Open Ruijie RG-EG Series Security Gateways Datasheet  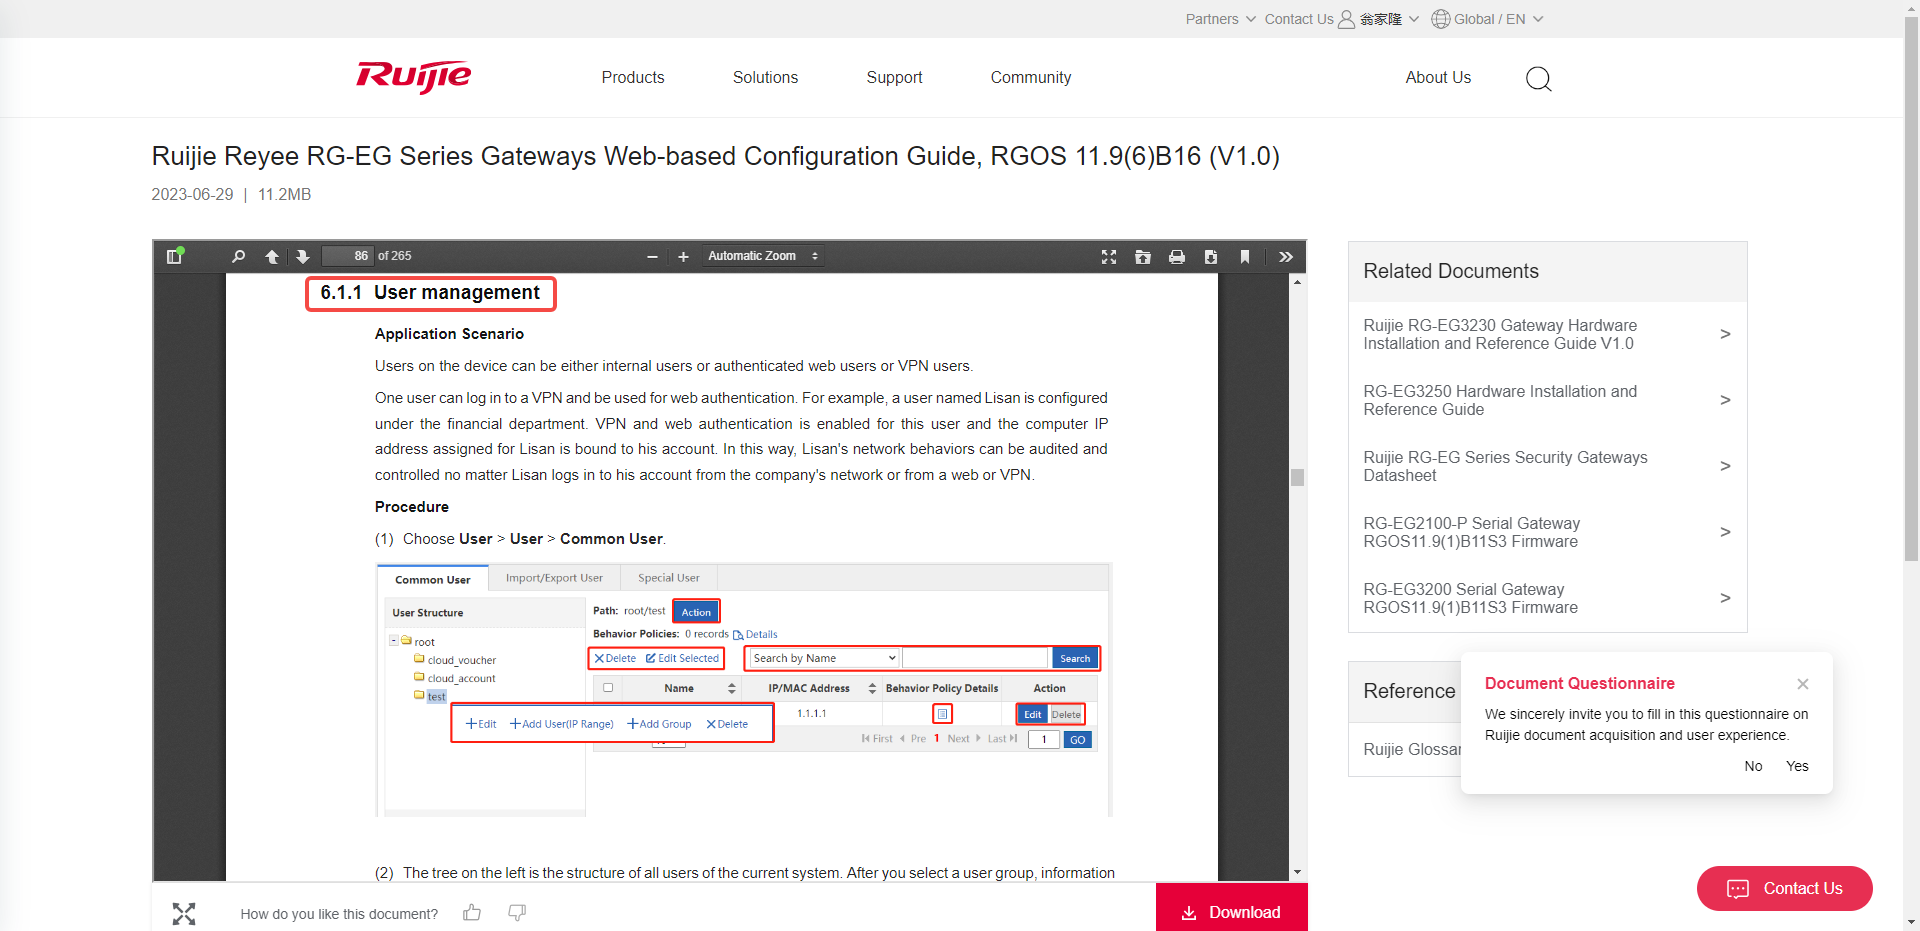pos(1505,466)
